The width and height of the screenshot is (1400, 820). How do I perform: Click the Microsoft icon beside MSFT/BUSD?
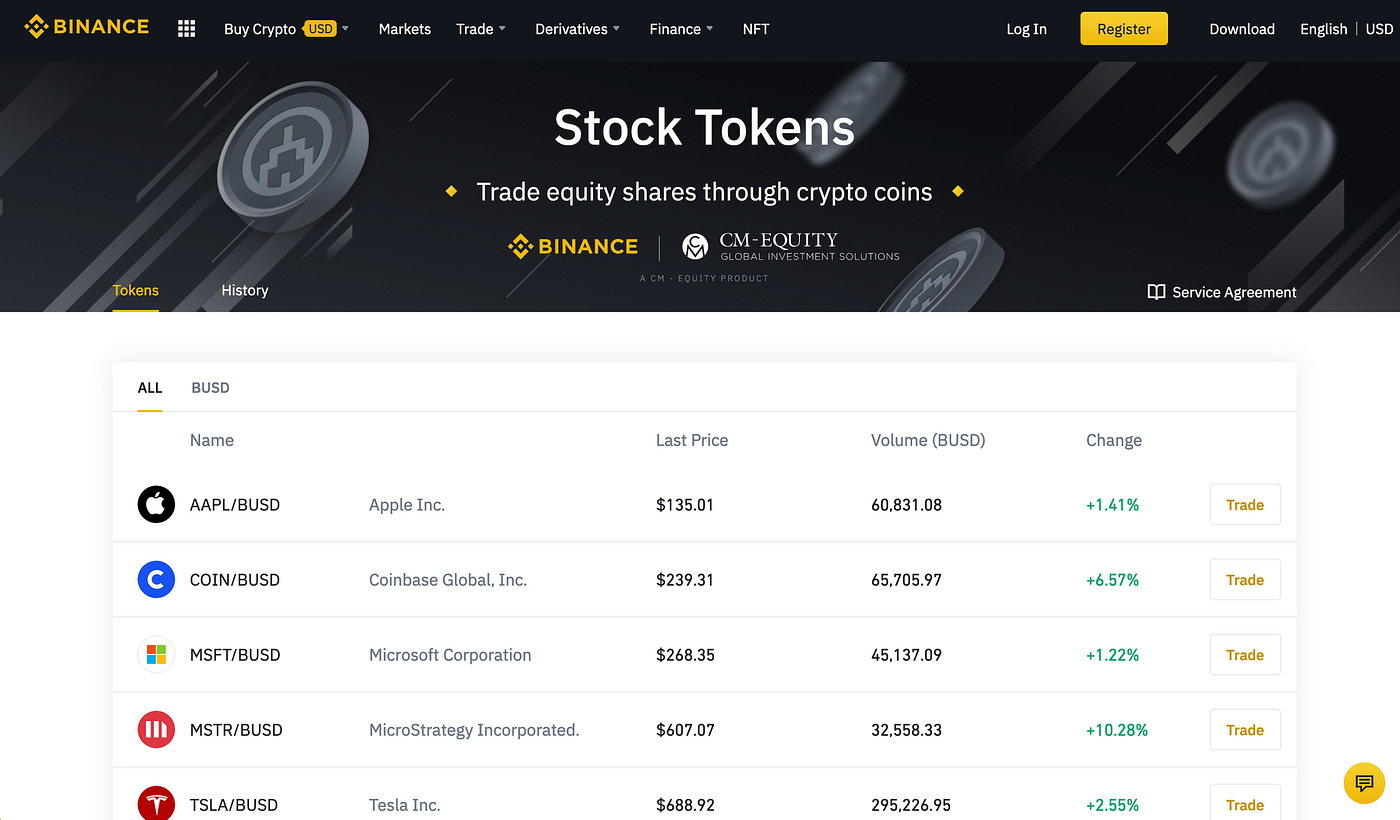(156, 654)
